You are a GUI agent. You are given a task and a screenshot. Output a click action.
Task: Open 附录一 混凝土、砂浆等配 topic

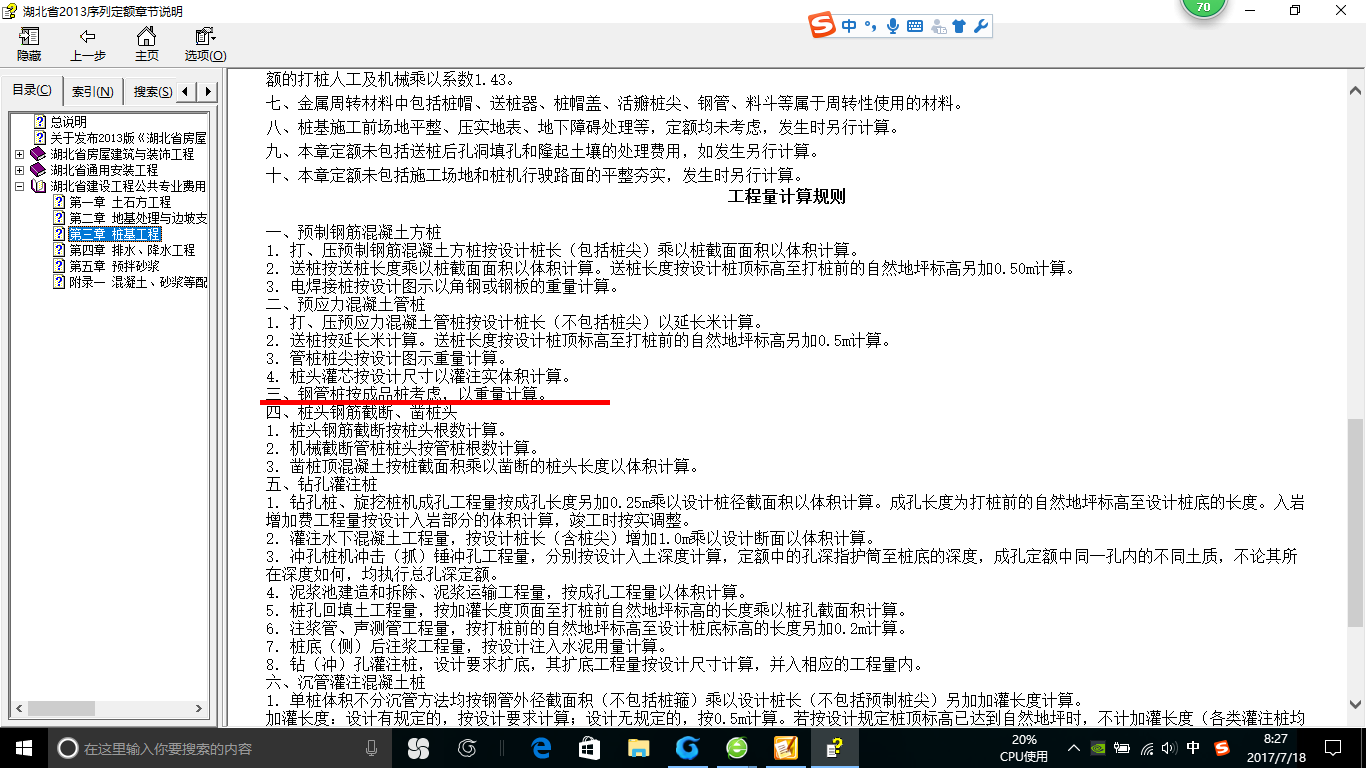pos(138,282)
